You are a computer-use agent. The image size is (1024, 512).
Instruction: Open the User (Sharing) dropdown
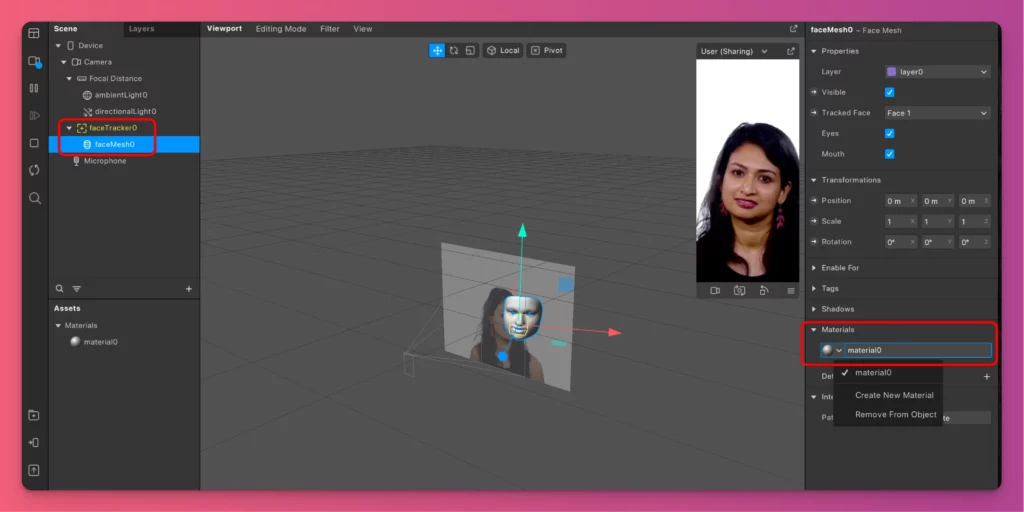pyautogui.click(x=734, y=51)
